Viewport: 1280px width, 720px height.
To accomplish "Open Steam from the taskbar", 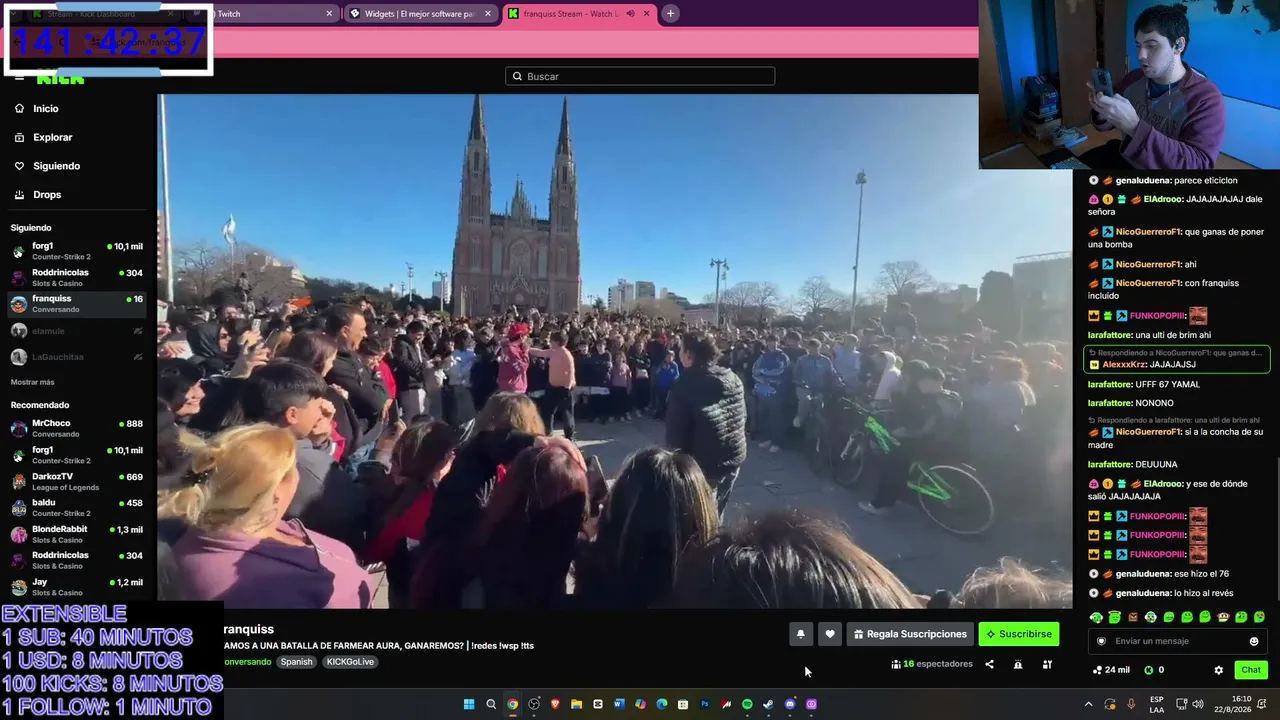I will pyautogui.click(x=768, y=704).
